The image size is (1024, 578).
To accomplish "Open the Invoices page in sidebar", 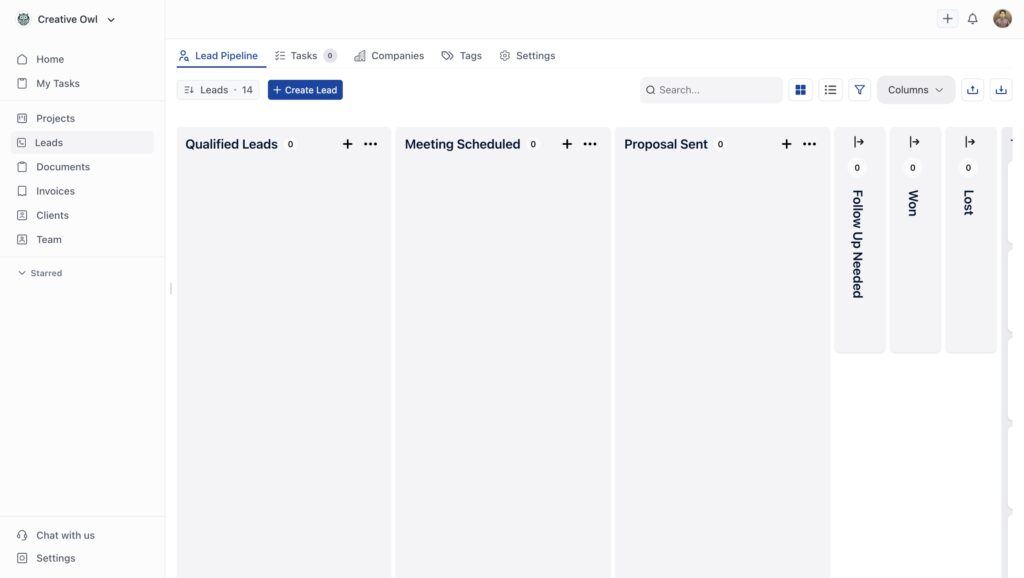I will (55, 191).
